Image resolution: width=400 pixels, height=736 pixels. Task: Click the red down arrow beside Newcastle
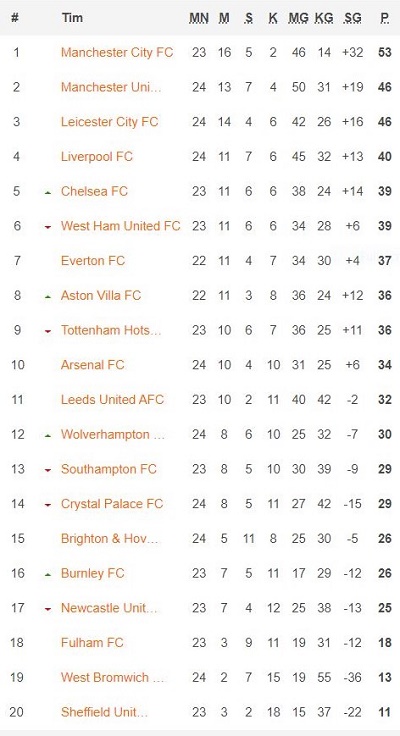[47, 609]
